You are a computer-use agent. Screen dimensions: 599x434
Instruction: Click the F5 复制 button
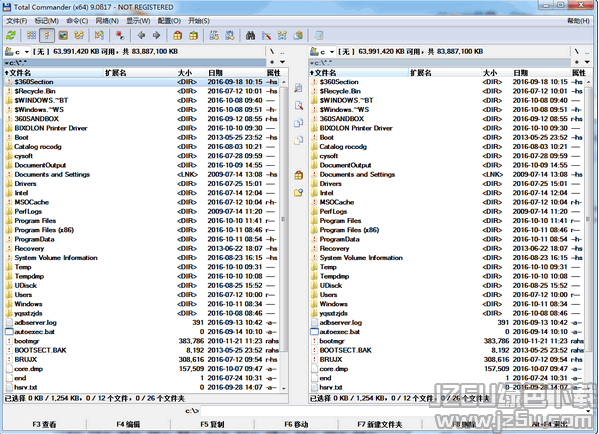click(212, 424)
